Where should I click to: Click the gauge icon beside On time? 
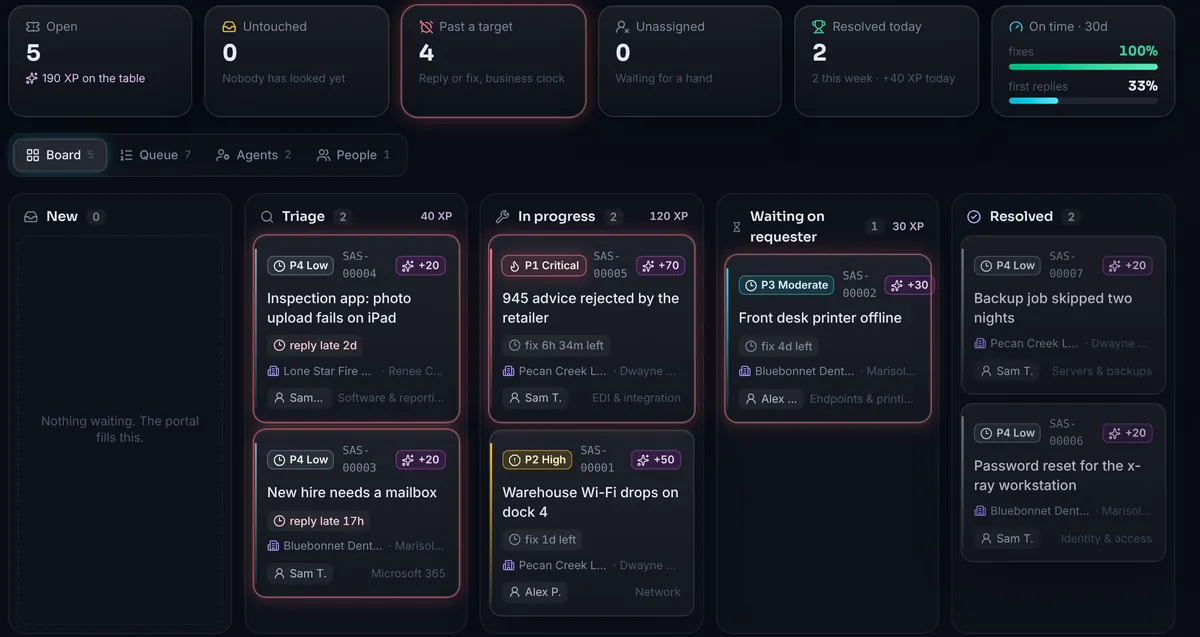(1016, 27)
